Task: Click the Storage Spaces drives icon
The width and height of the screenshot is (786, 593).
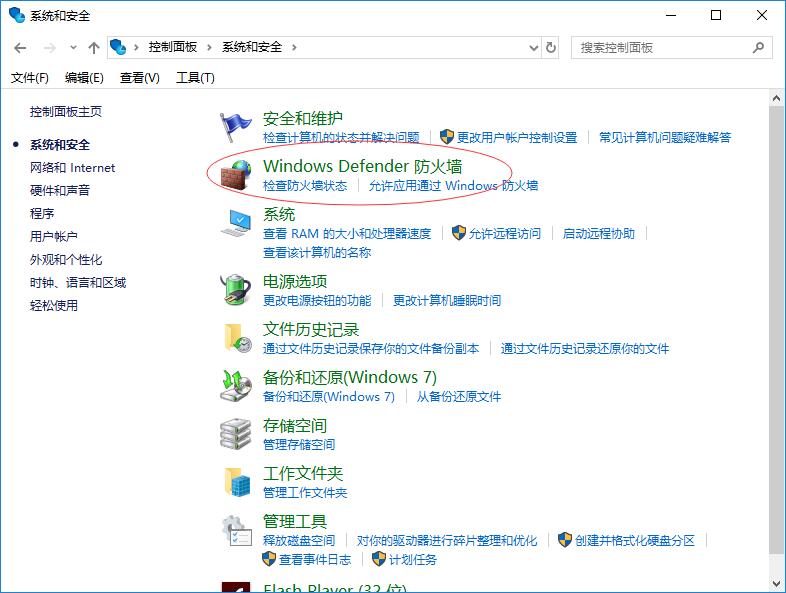Action: [x=236, y=434]
